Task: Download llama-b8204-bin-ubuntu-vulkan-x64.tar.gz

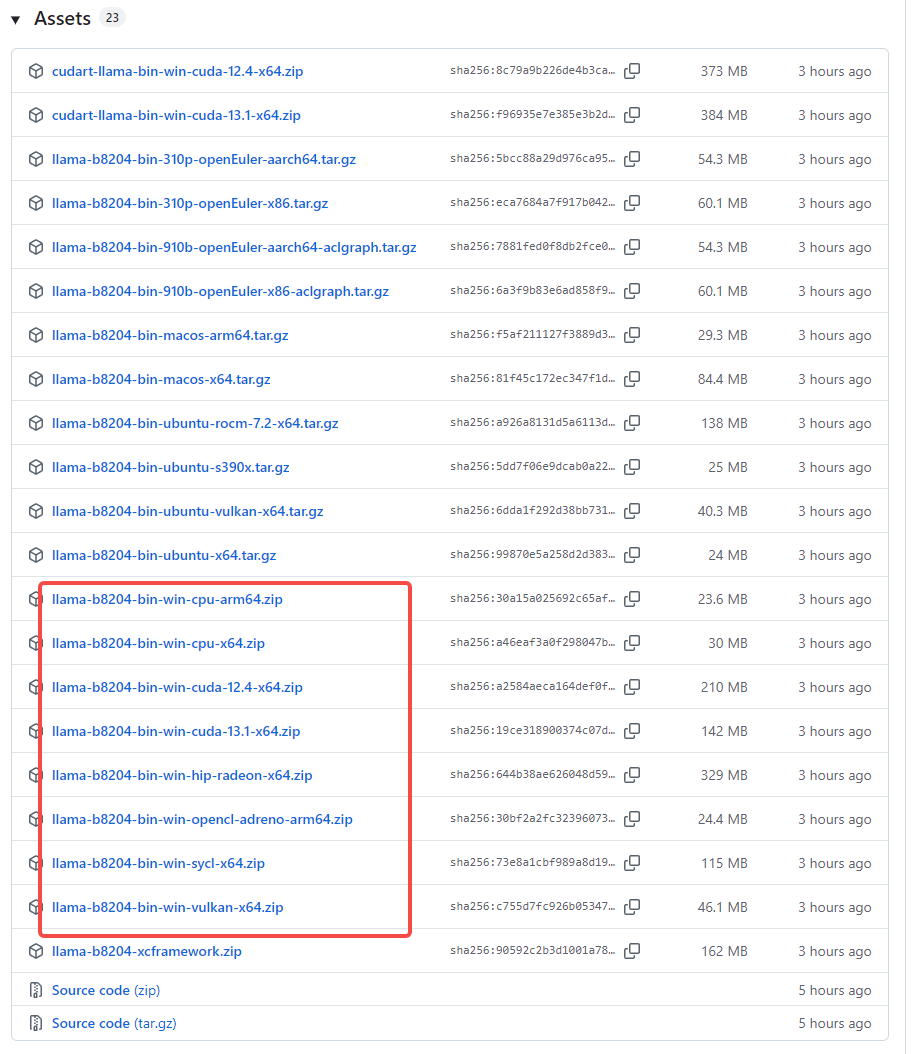Action: click(x=187, y=511)
